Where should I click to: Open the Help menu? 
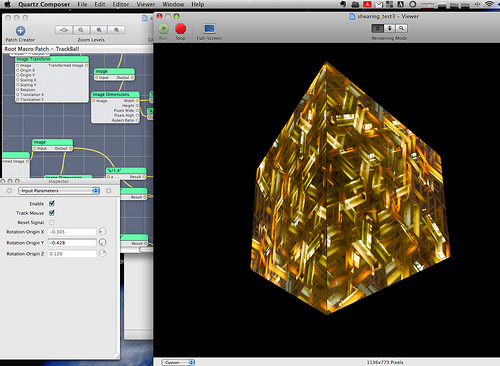point(198,4)
